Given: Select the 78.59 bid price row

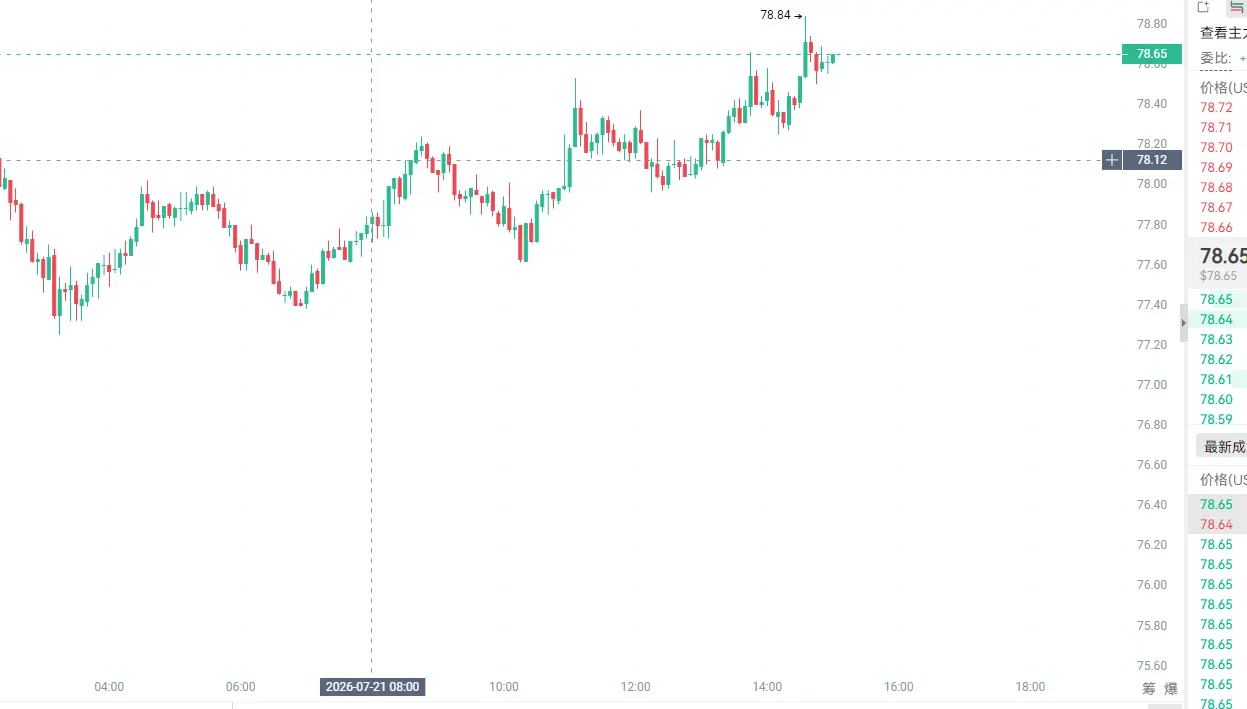Looking at the screenshot, I should [x=1216, y=419].
